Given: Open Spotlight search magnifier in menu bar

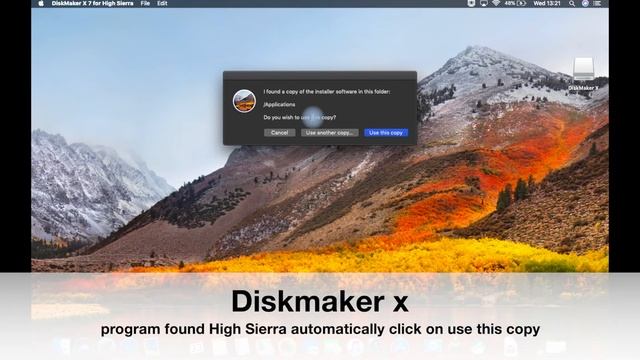Looking at the screenshot, I should pos(572,3).
